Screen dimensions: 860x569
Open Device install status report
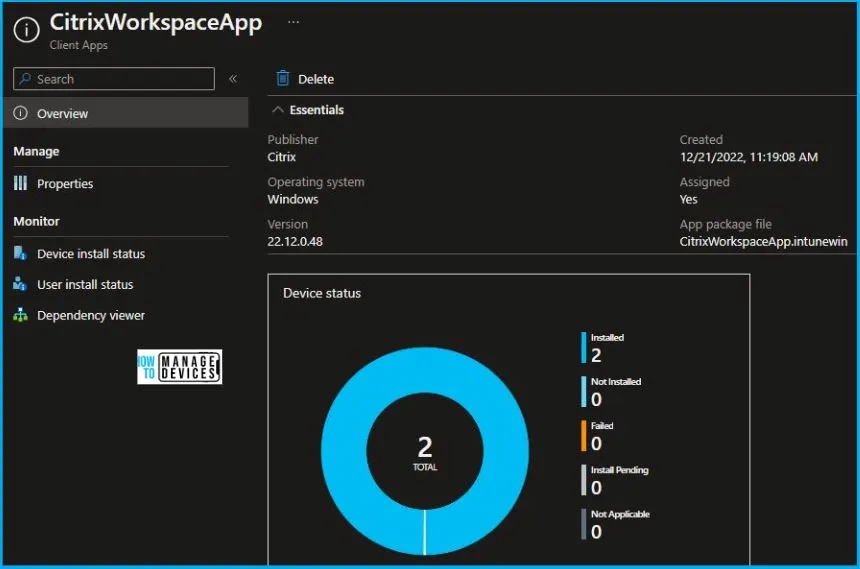[91, 254]
